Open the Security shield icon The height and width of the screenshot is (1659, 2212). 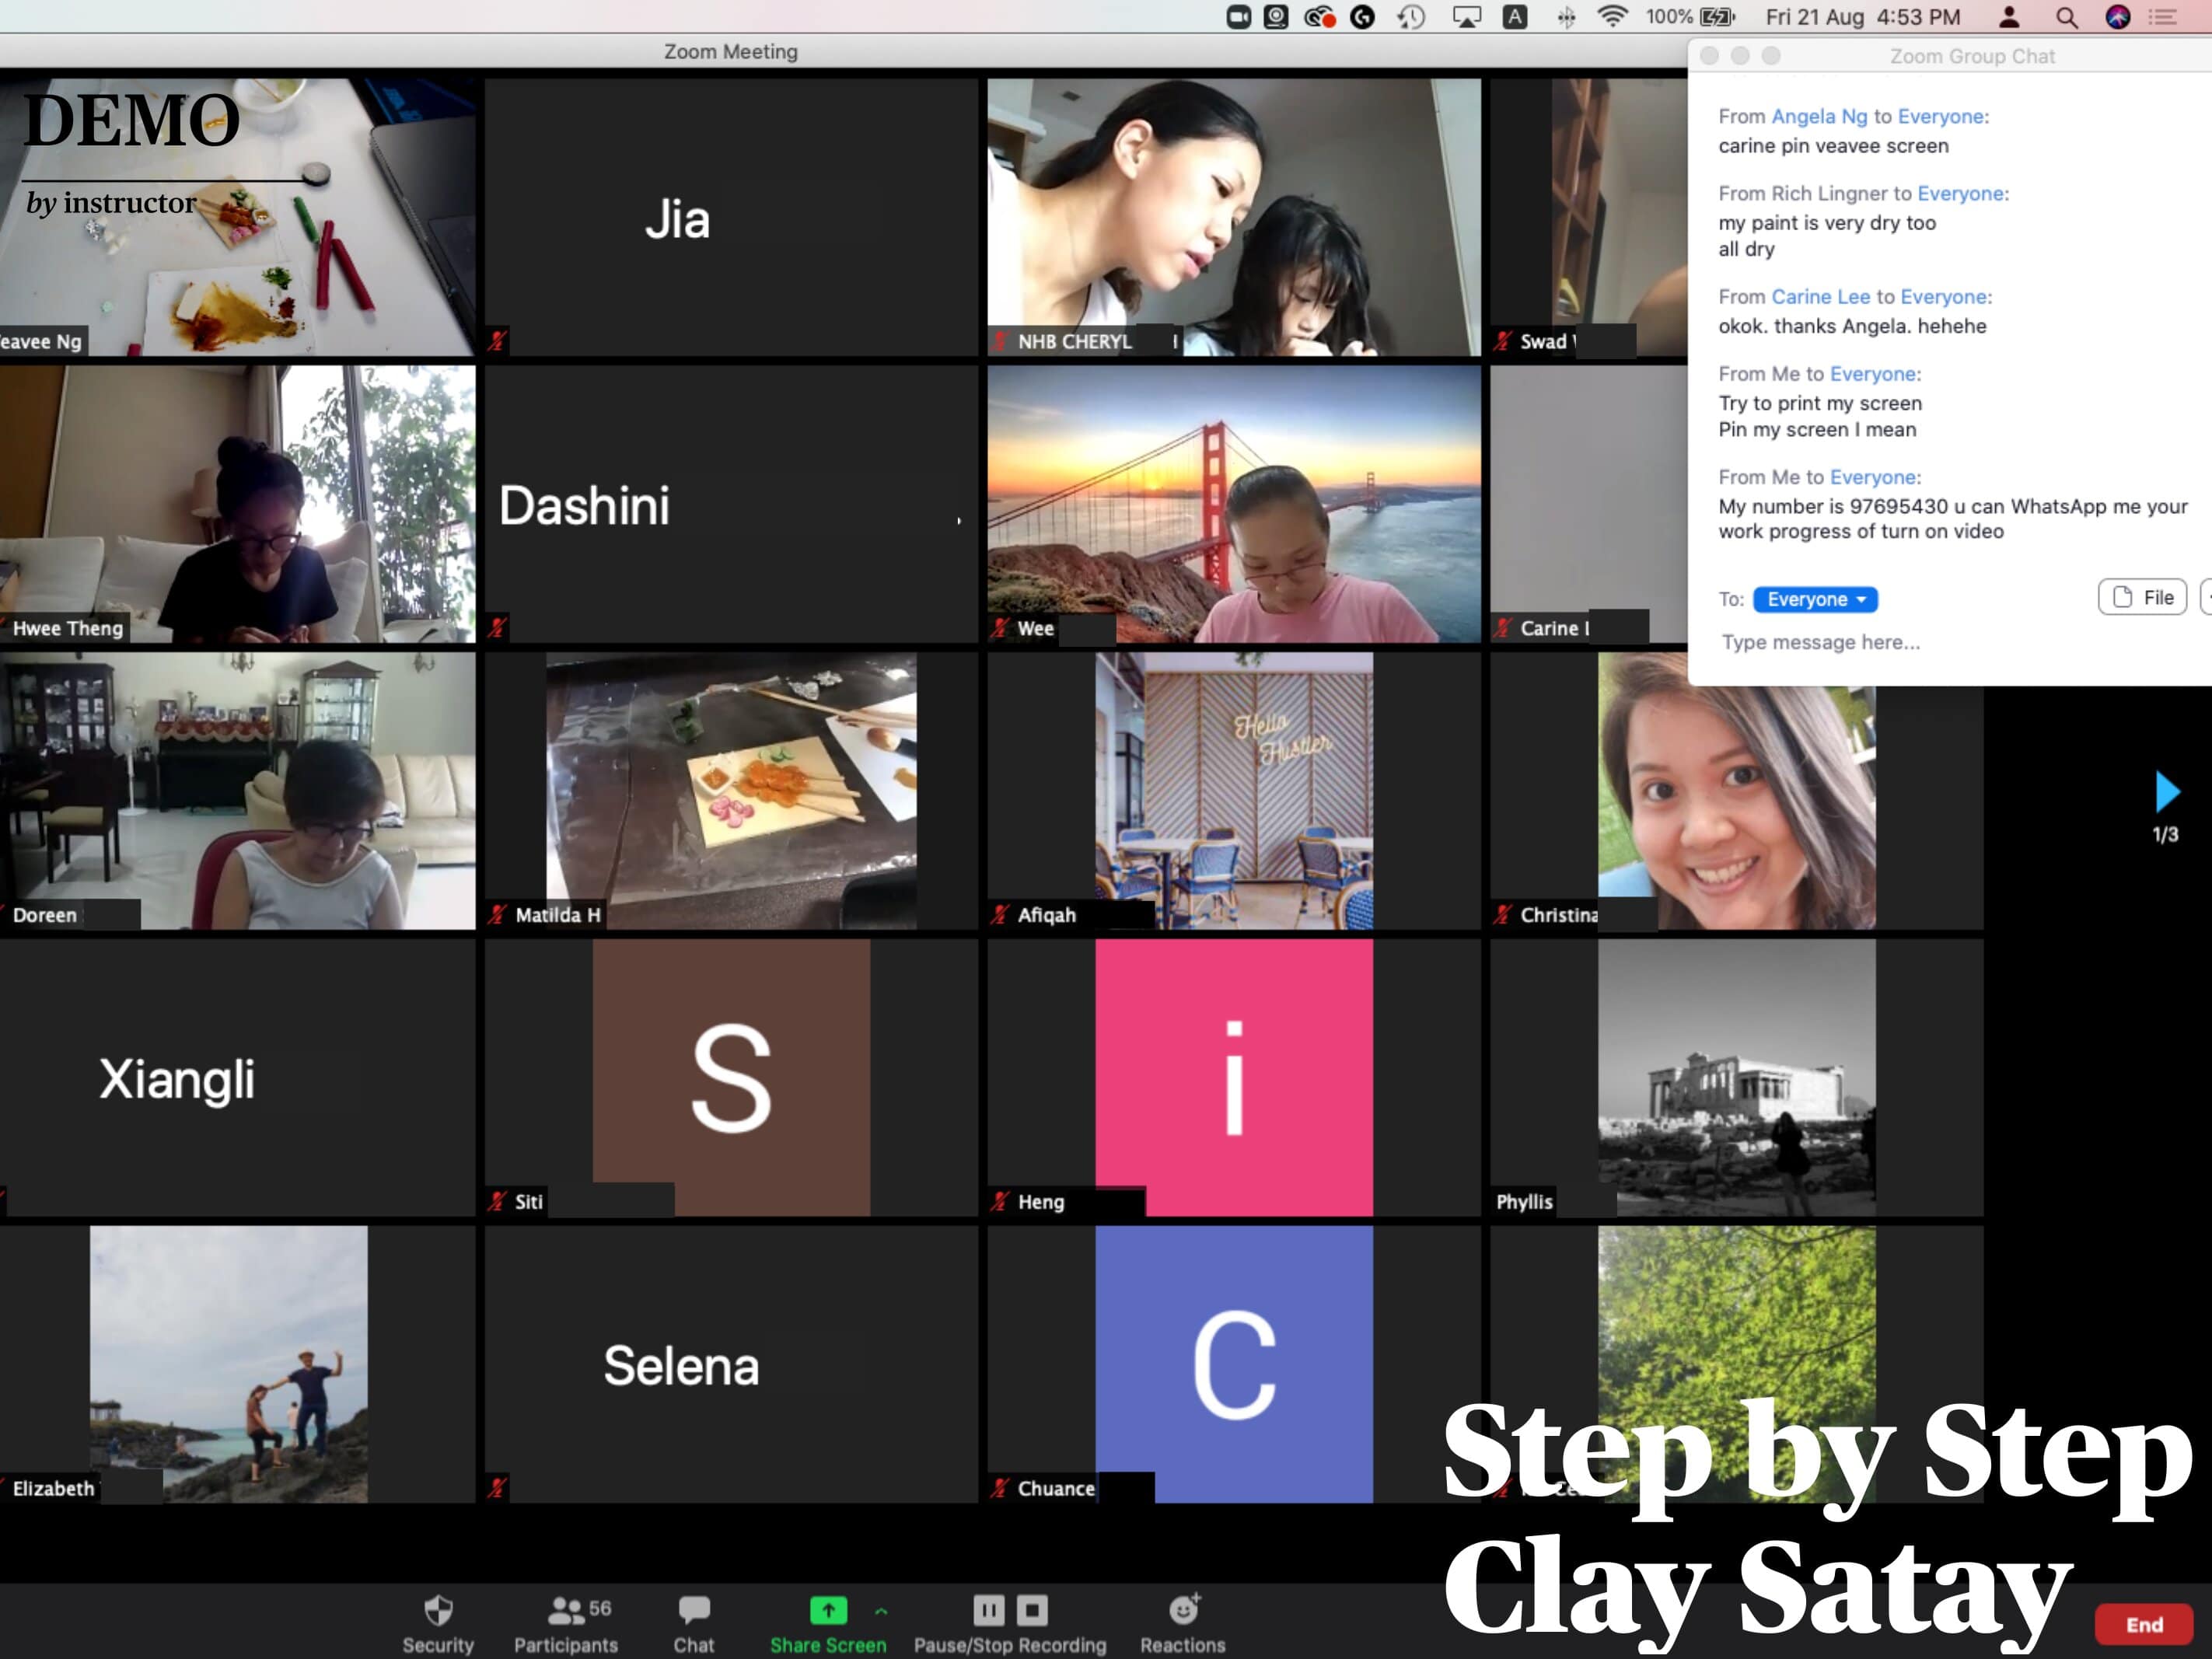[438, 1611]
